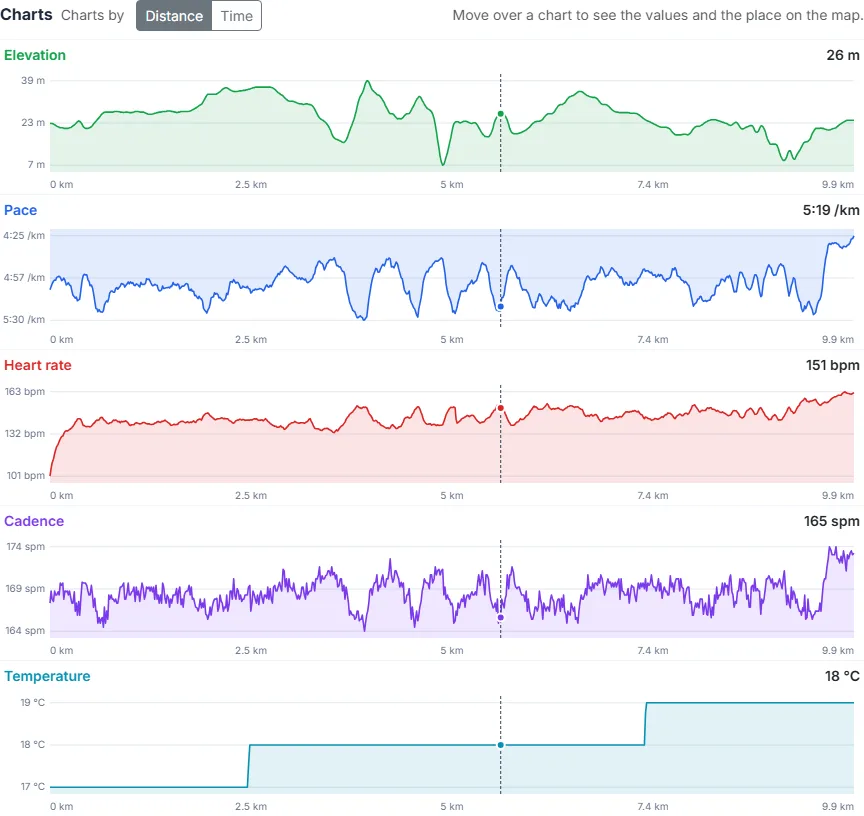Click the 163 bpm axis label

tap(25, 392)
